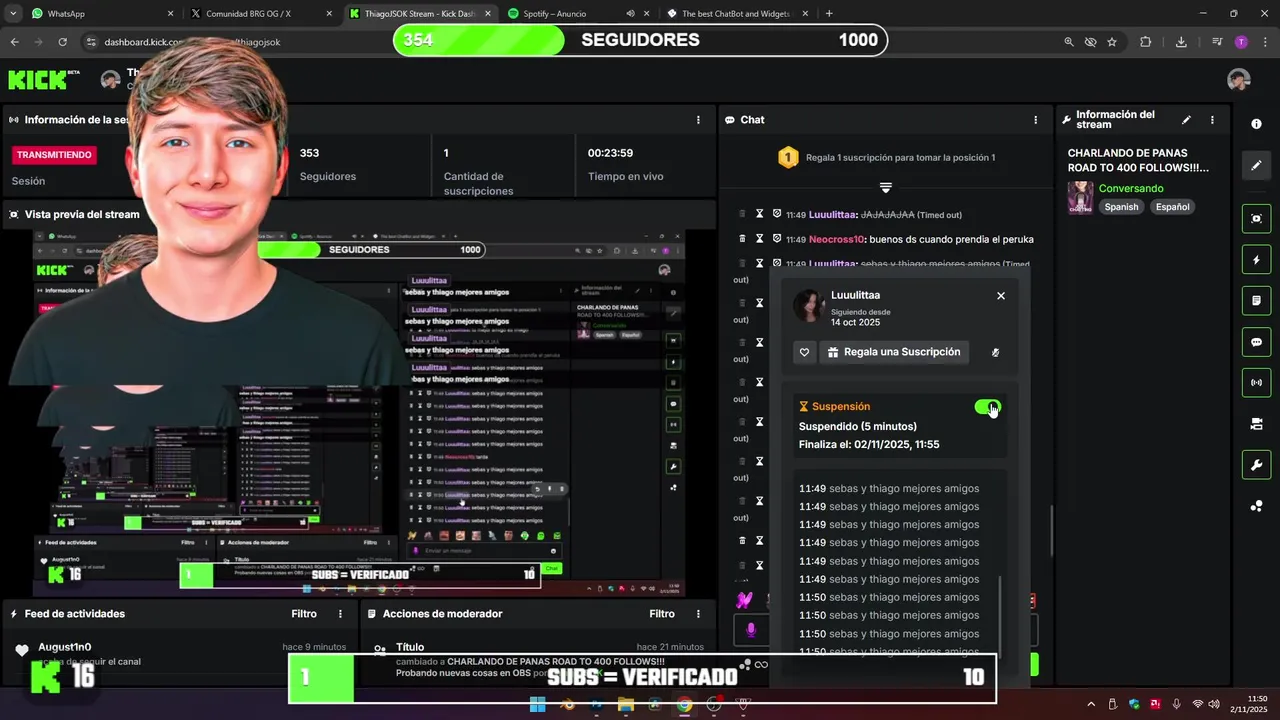Click the Conversando category thumbnail
The width and height of the screenshot is (1280, 720).
[1080, 197]
